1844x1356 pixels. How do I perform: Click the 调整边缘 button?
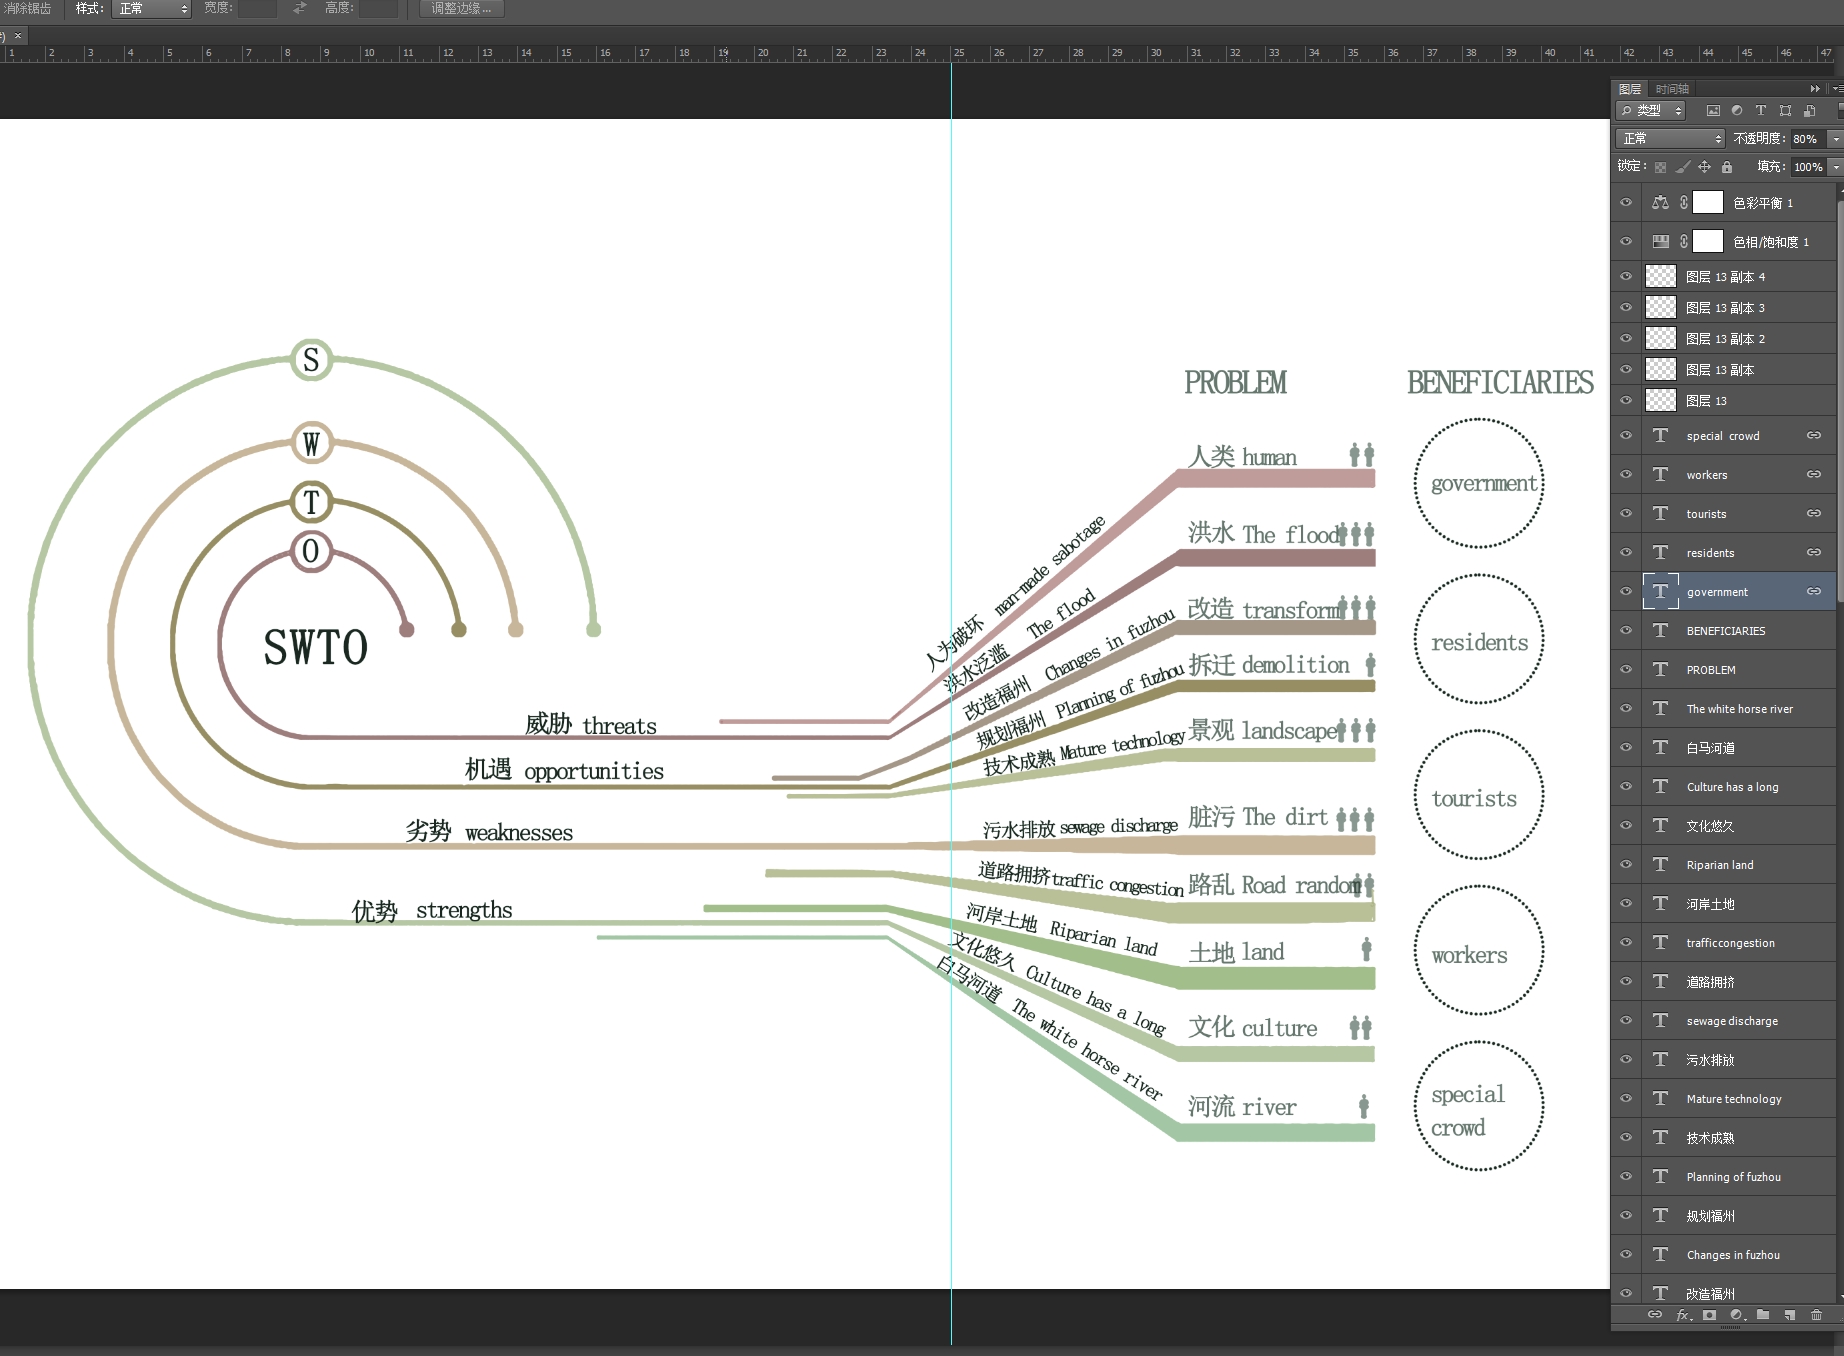pyautogui.click(x=461, y=8)
